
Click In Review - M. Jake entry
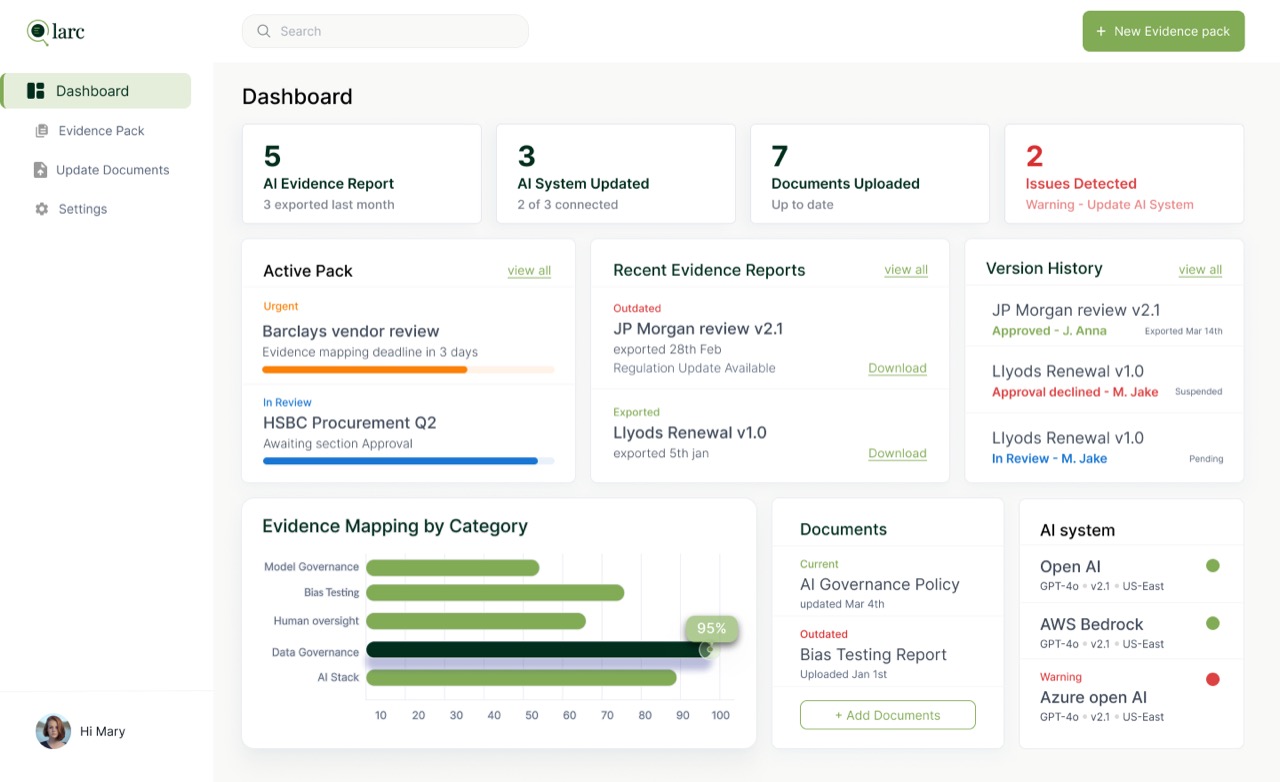pyautogui.click(x=1049, y=458)
